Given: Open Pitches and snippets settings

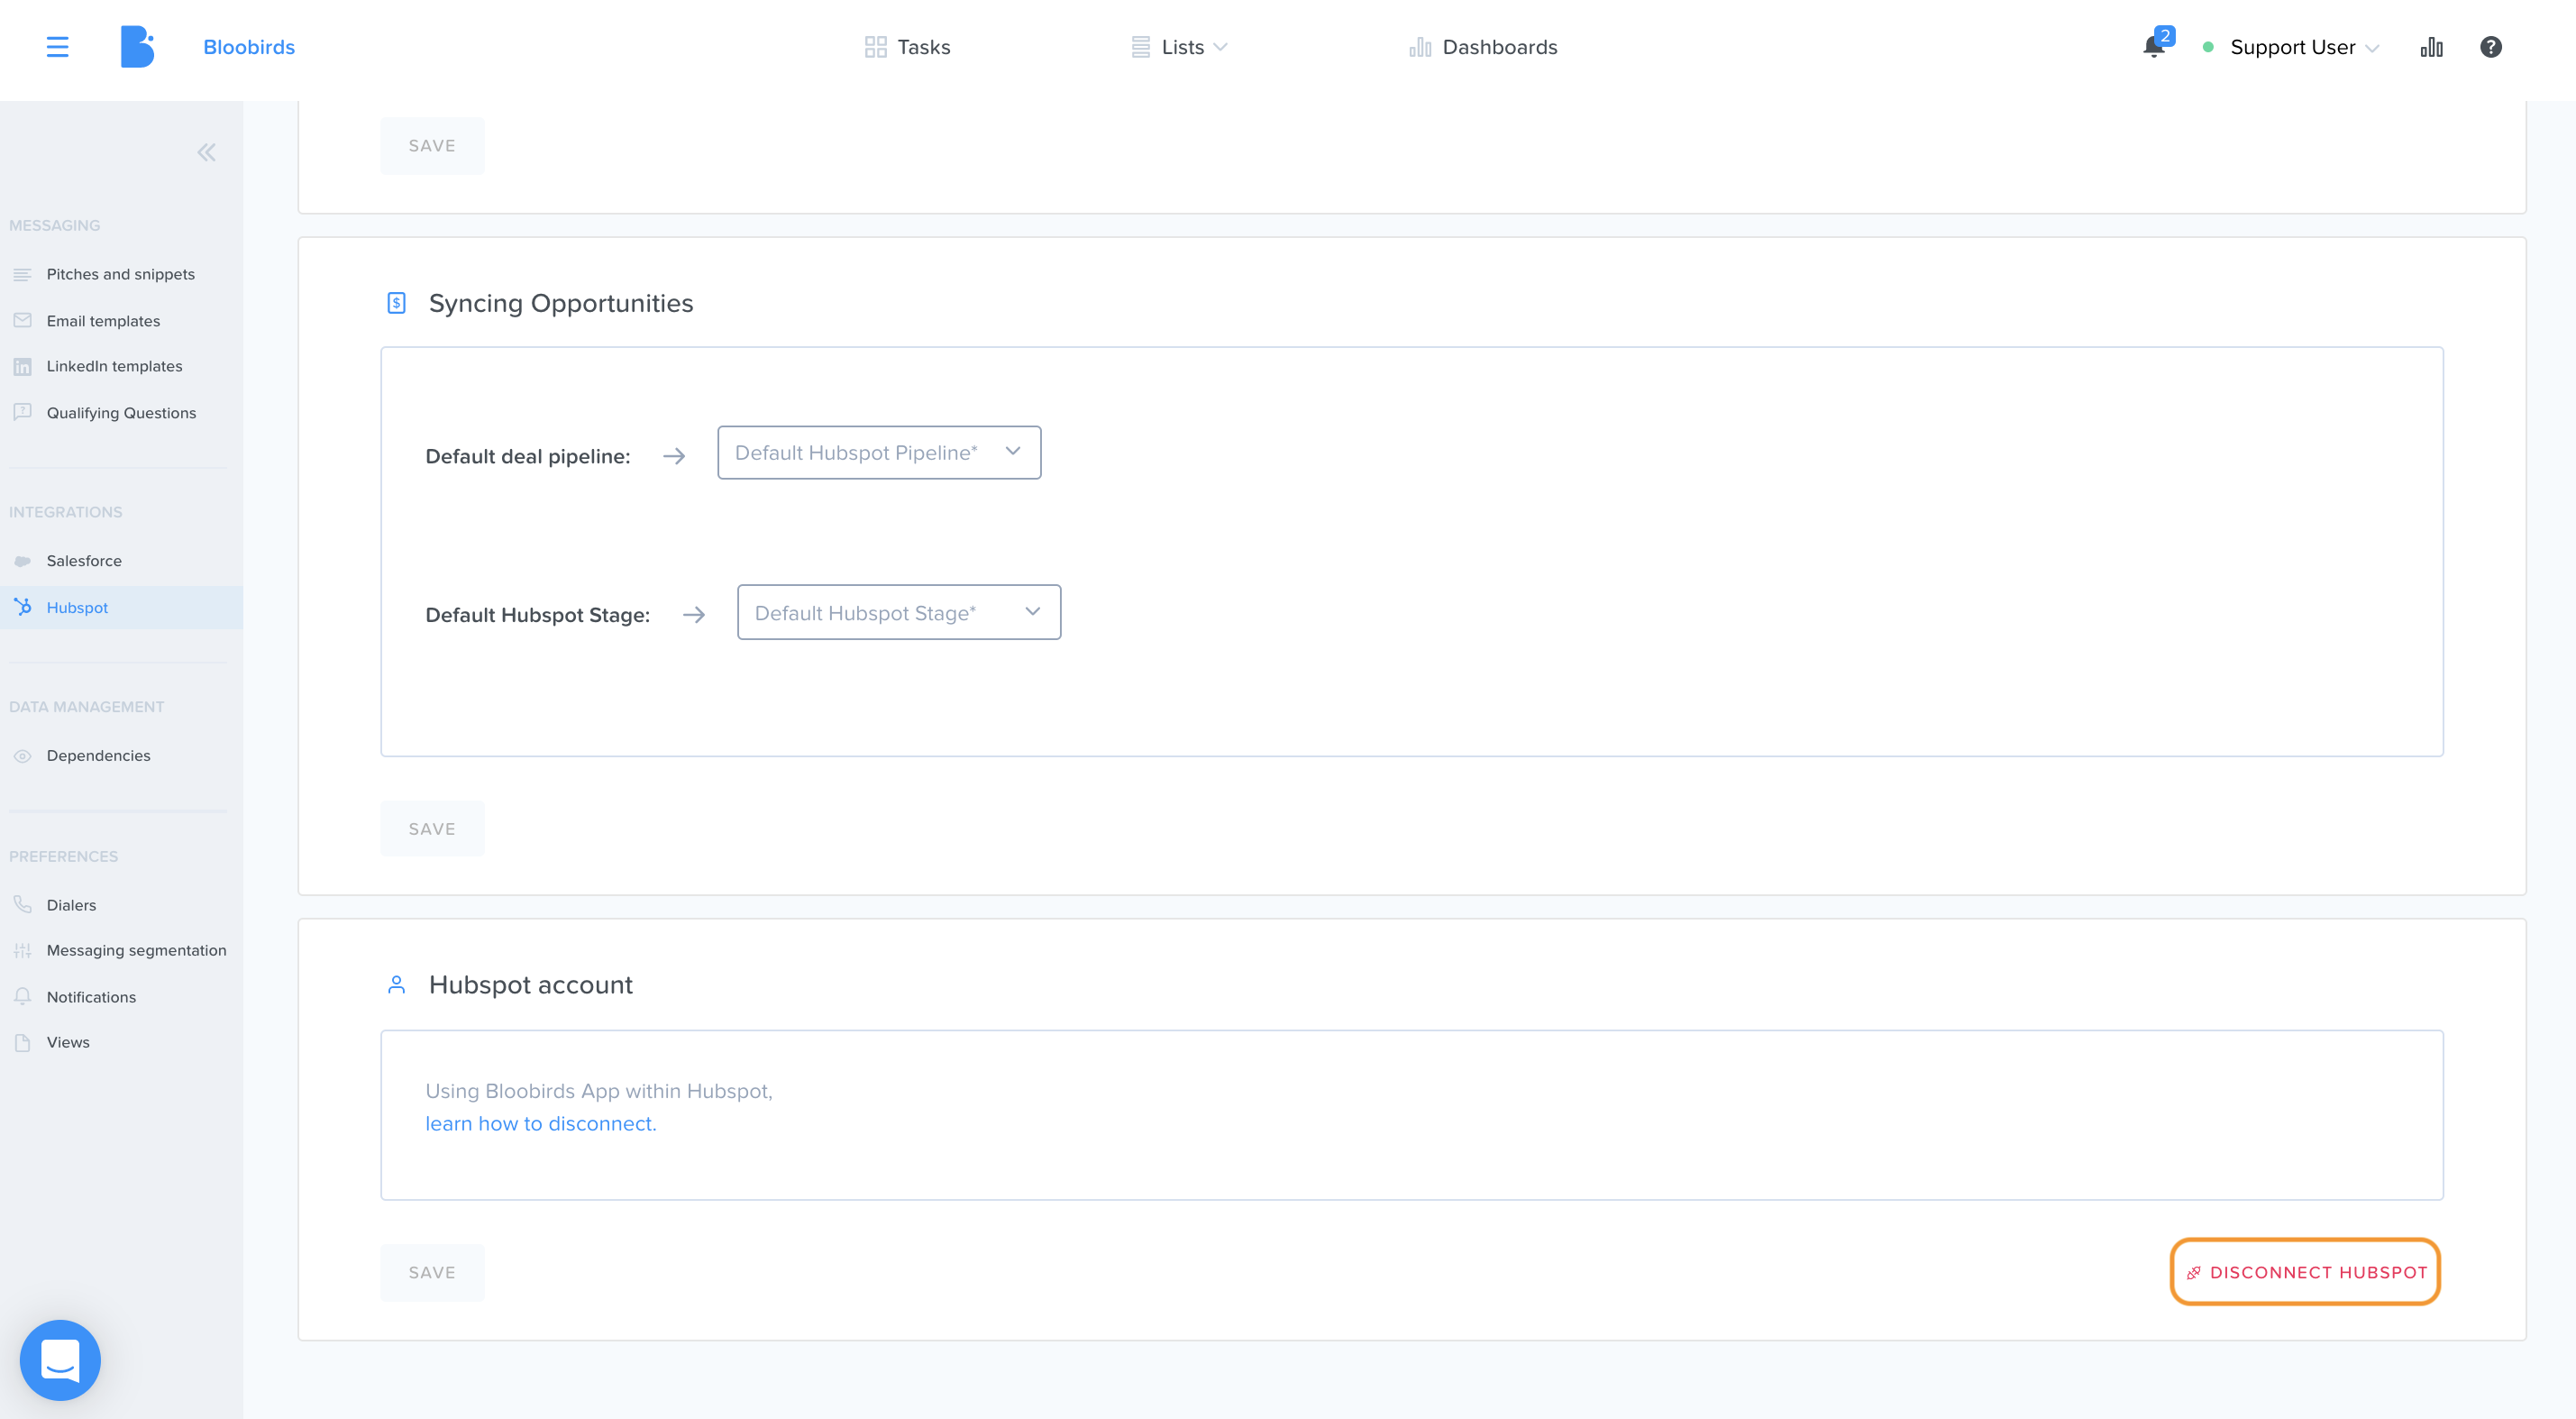Looking at the screenshot, I should coord(121,274).
